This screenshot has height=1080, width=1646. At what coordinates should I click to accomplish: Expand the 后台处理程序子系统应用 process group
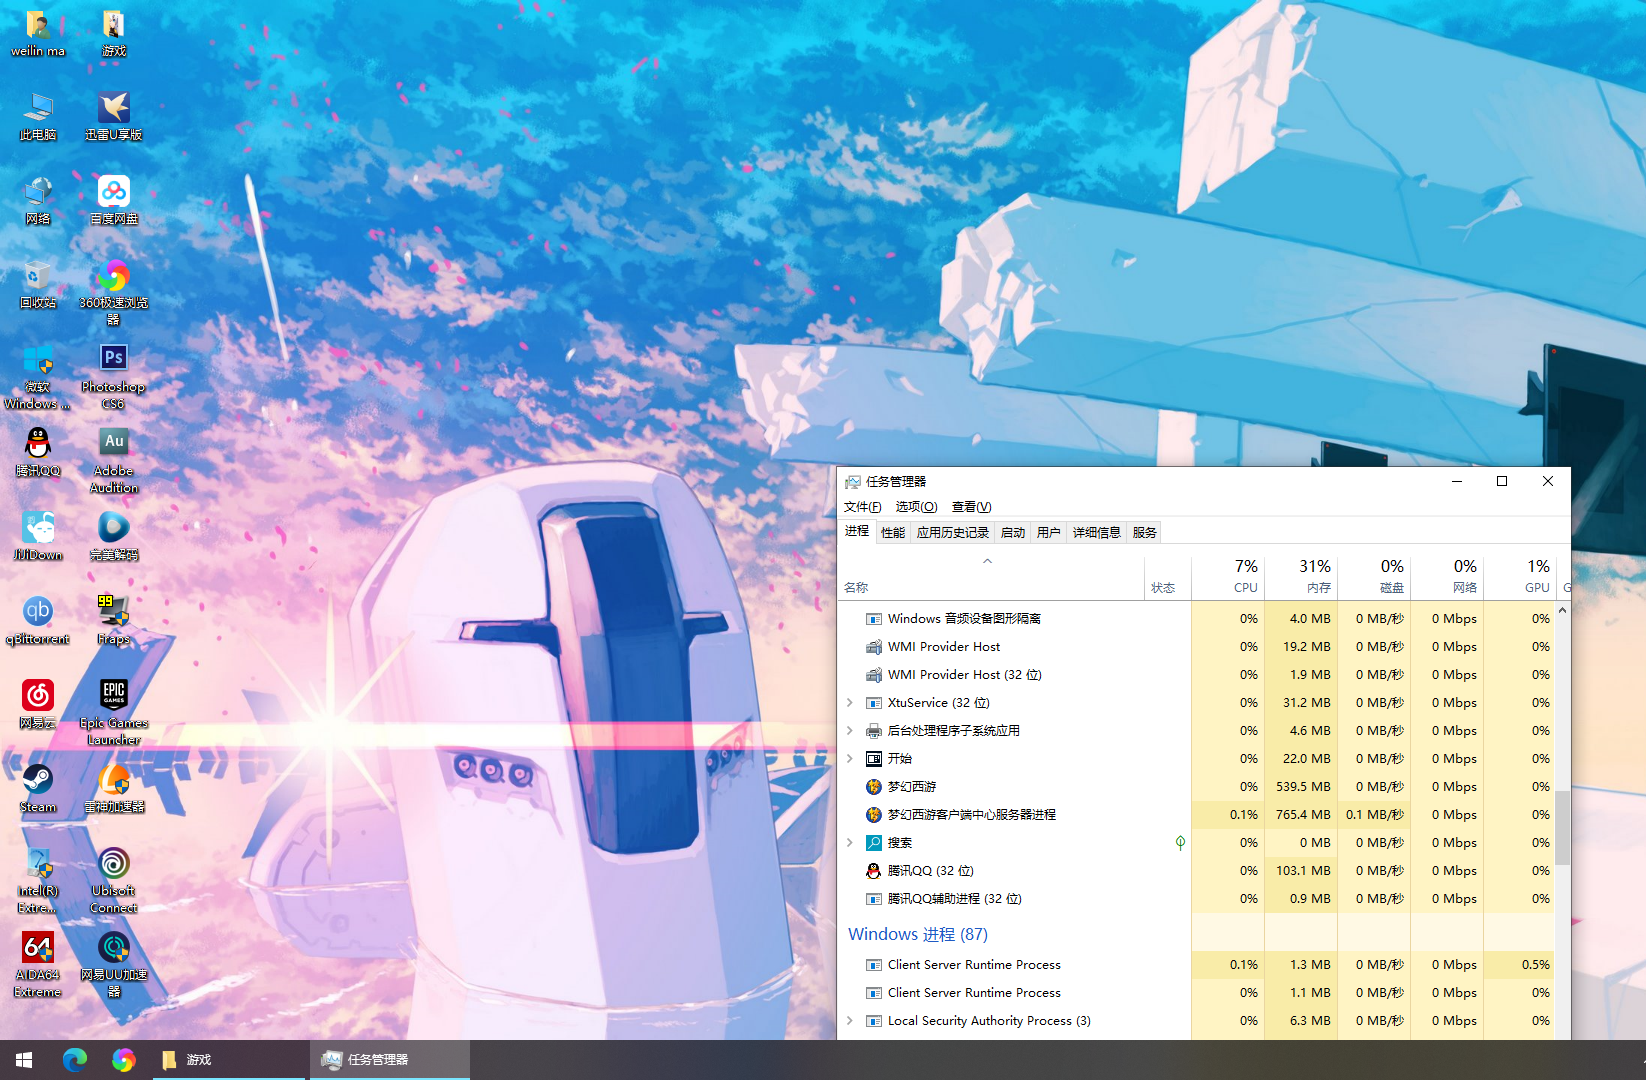pos(850,731)
